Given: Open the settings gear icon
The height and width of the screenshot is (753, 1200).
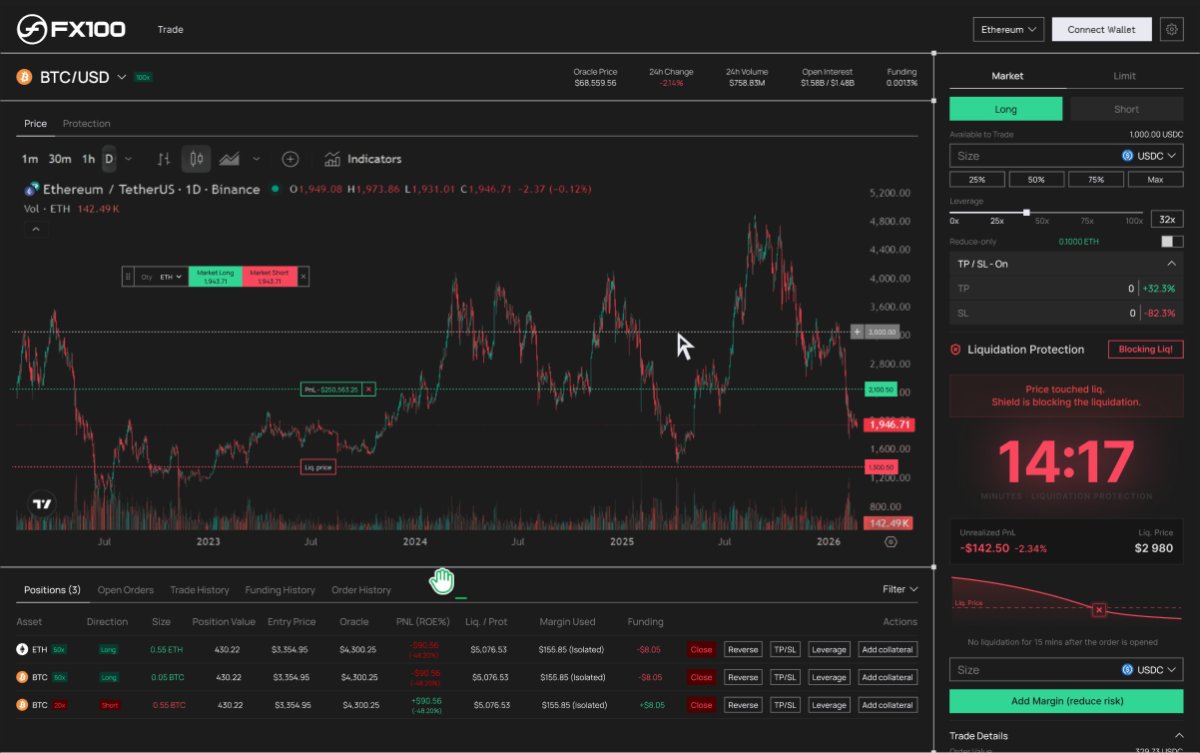Looking at the screenshot, I should (x=1171, y=29).
